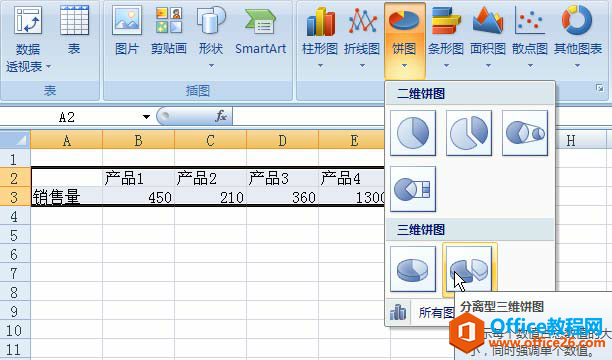Viewport: 612px width, 360px height.
Task: Select column A header
Action: 67,140
